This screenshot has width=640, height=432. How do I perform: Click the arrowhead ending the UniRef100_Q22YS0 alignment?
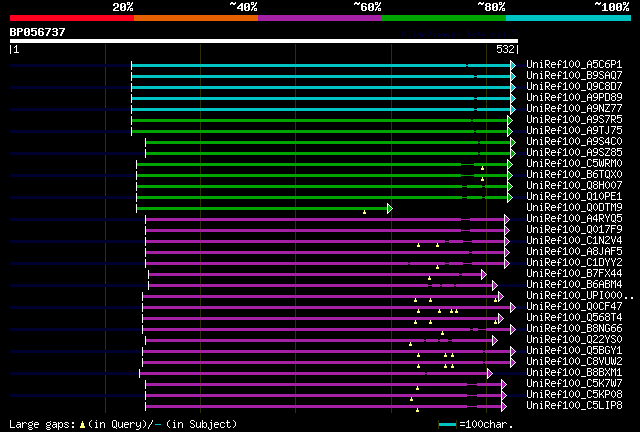point(495,340)
